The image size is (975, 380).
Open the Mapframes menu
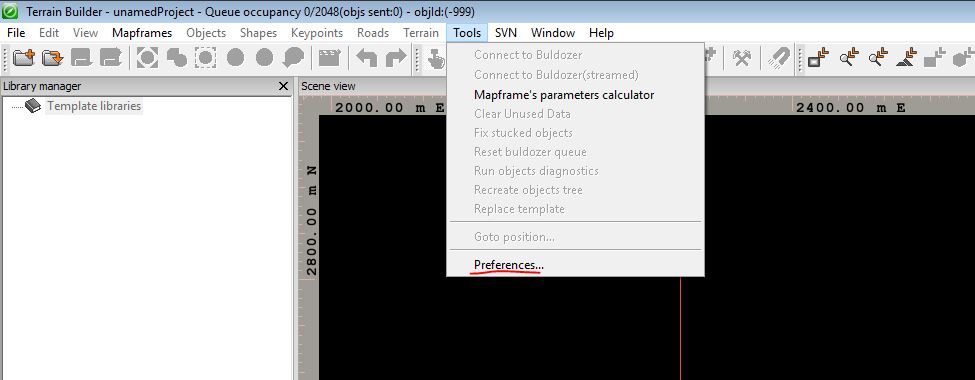pyautogui.click(x=142, y=33)
